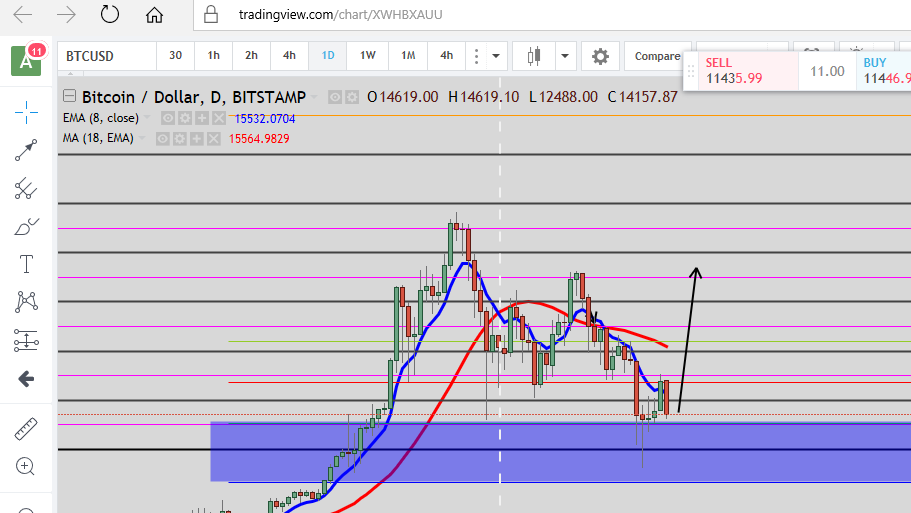Grab the trading panel drag handle
The image size is (911, 513).
[x=691, y=71]
